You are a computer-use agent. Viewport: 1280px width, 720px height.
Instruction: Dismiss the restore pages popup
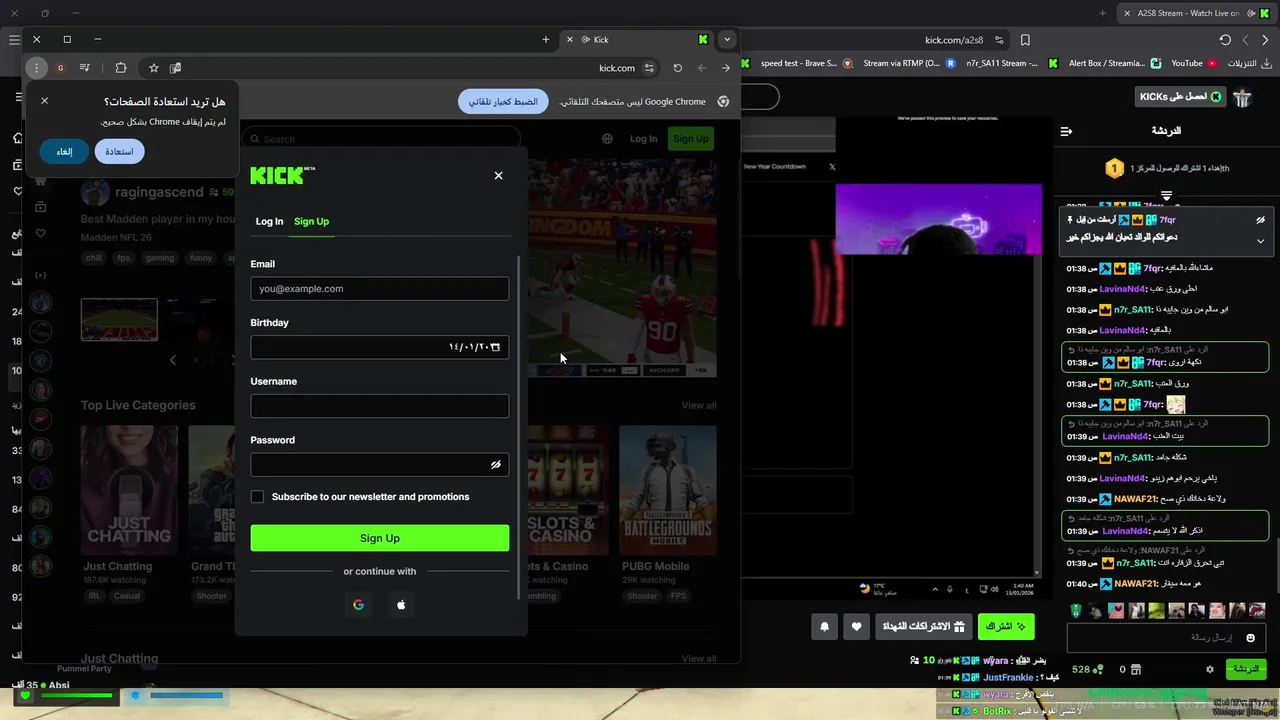pos(44,101)
